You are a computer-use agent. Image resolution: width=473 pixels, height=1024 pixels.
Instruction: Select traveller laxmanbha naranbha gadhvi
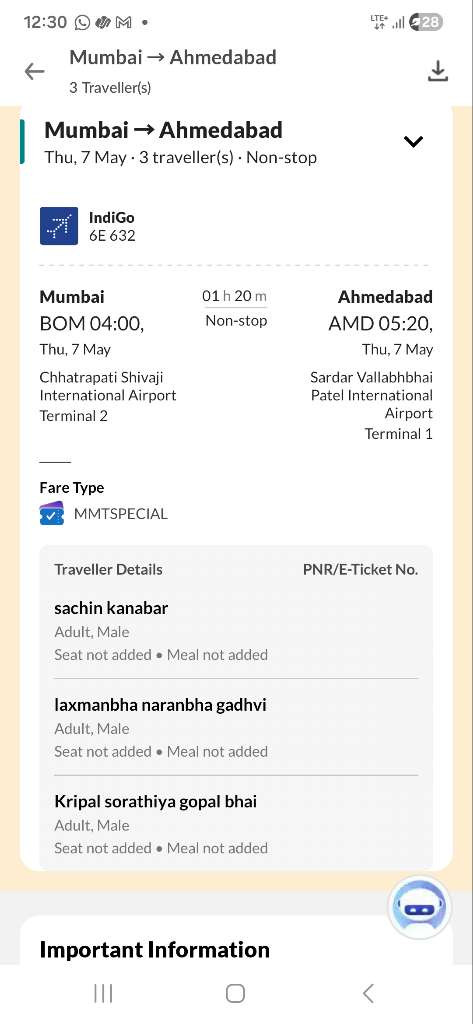(236, 727)
